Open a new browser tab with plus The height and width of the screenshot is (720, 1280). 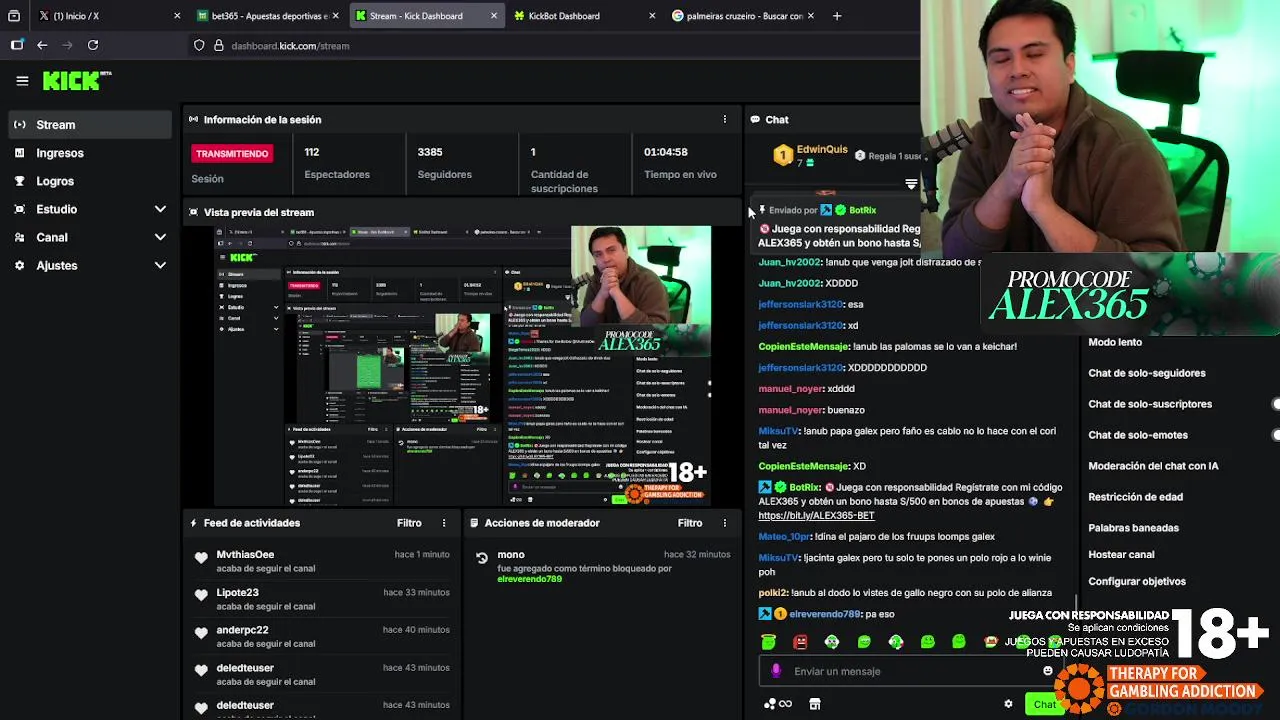point(837,16)
